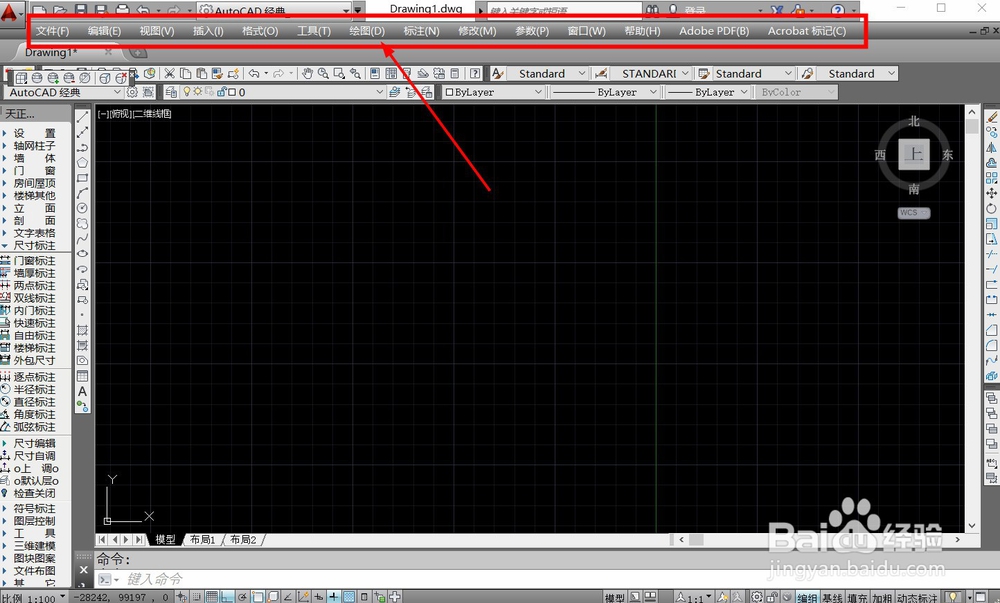Viewport: 1000px width, 603px height.
Task: Switch to the 模型 tab
Action: point(166,540)
